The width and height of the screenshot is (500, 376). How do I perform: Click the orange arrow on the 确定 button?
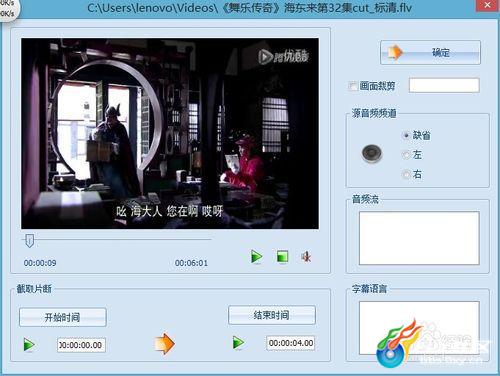point(396,52)
